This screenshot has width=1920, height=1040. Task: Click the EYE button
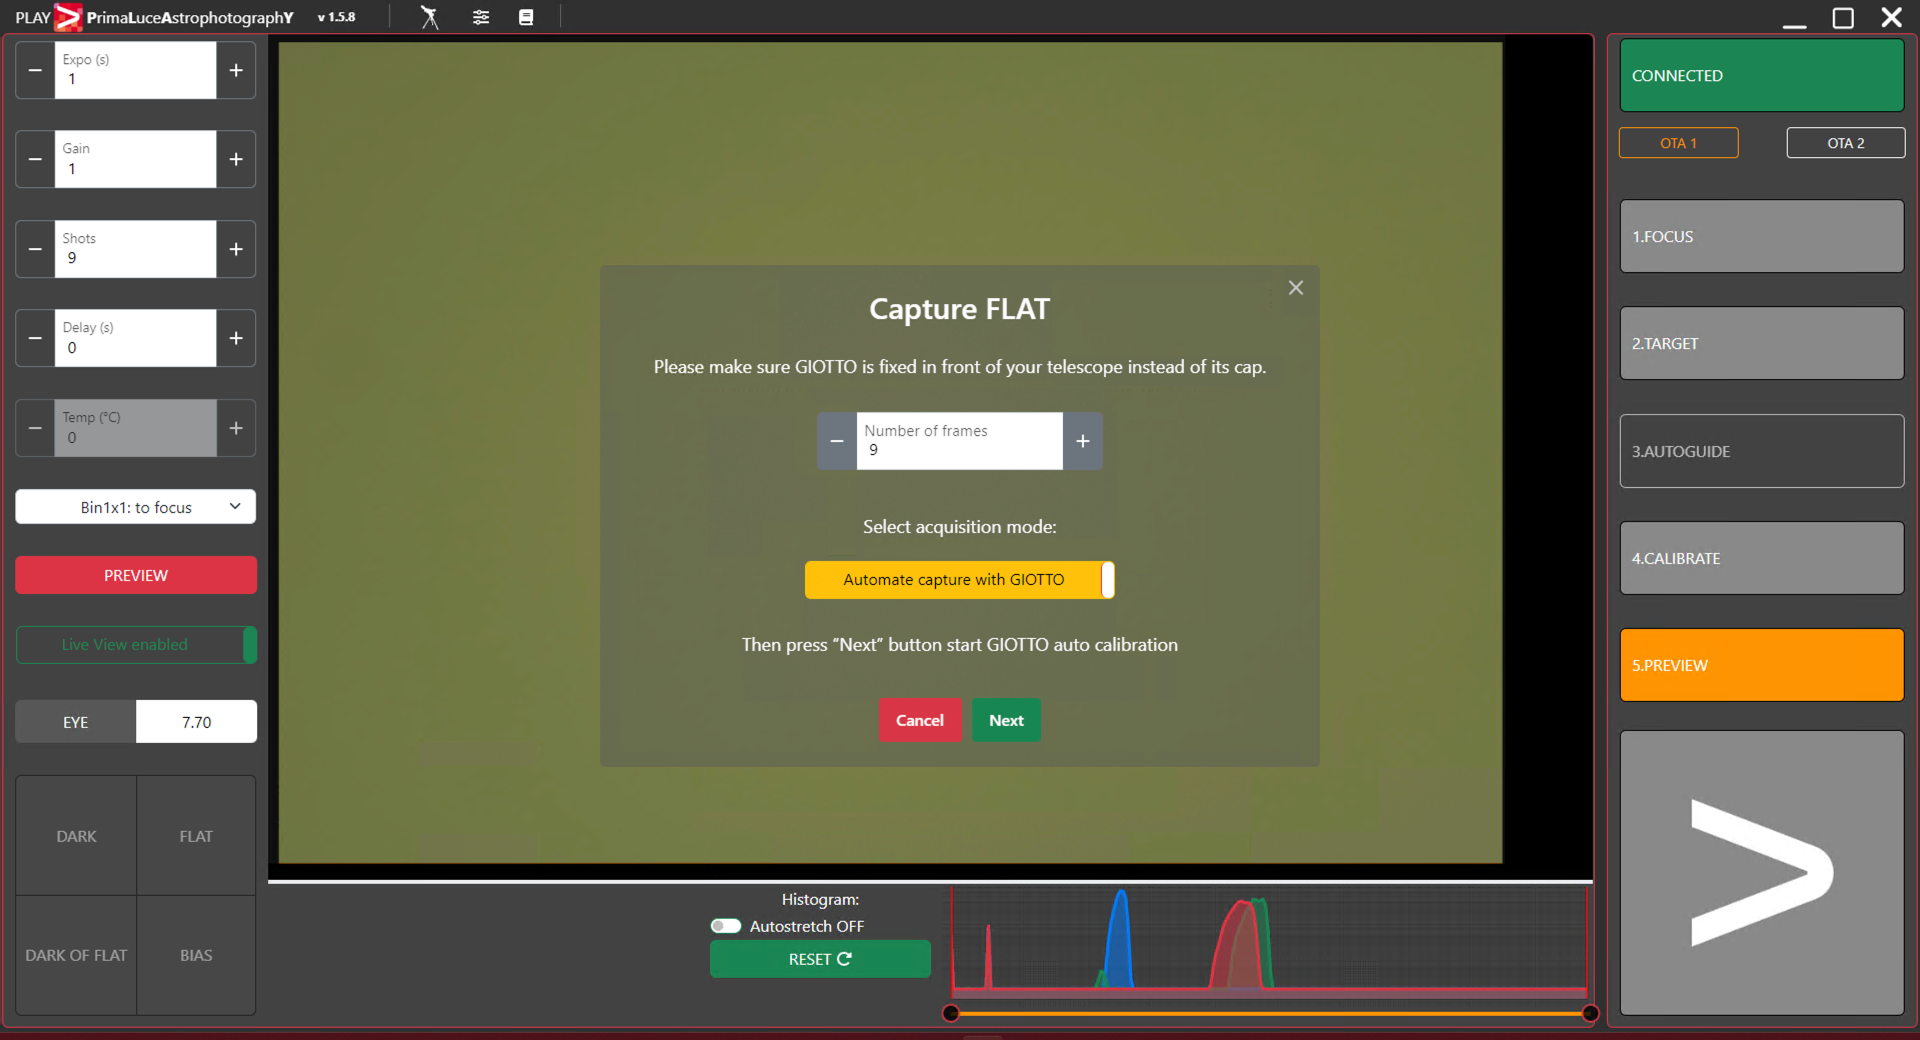(76, 722)
